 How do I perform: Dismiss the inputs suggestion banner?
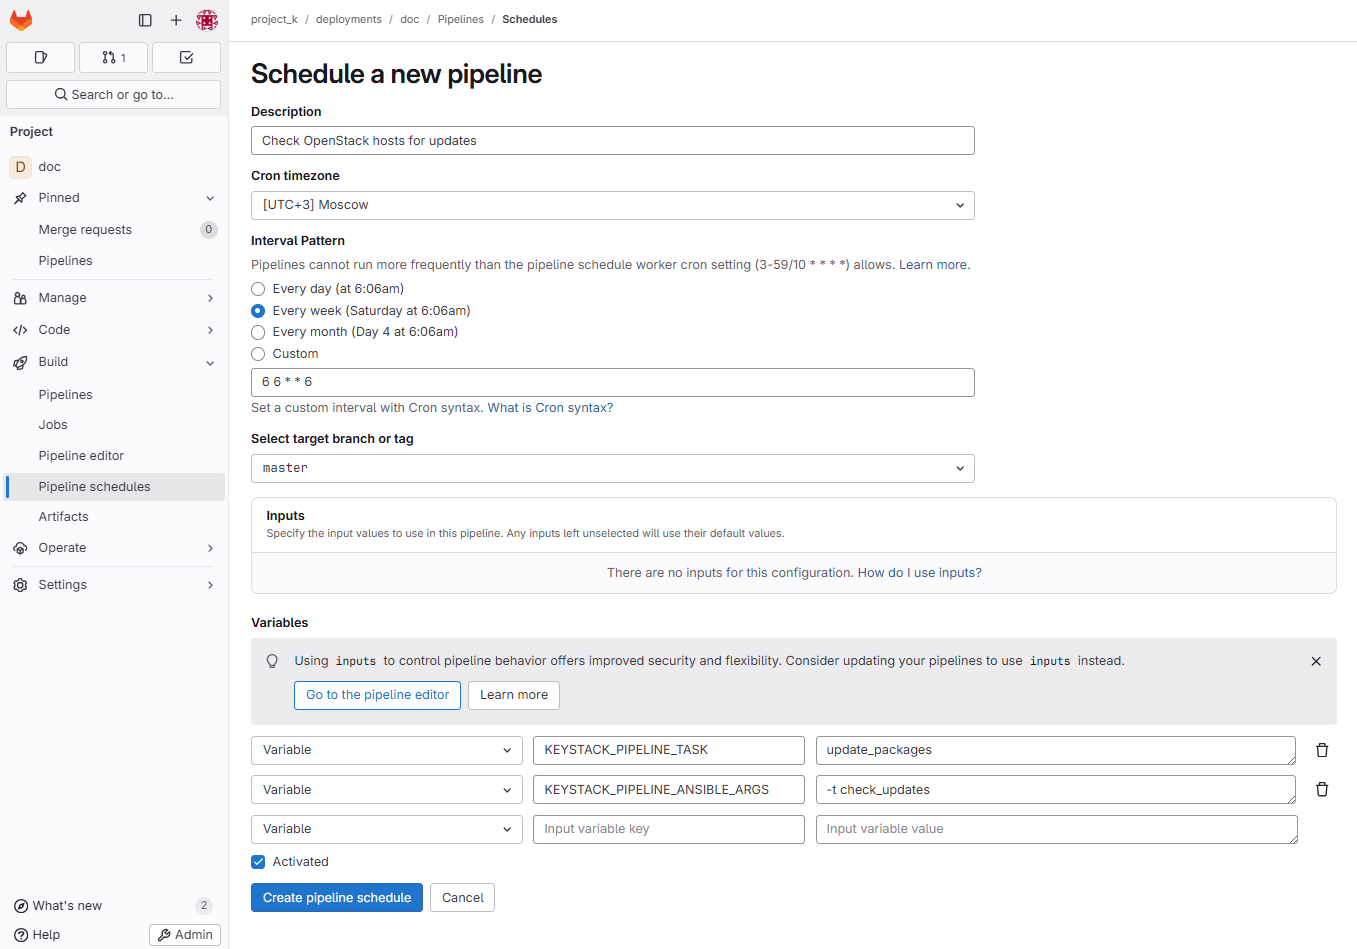click(1316, 661)
